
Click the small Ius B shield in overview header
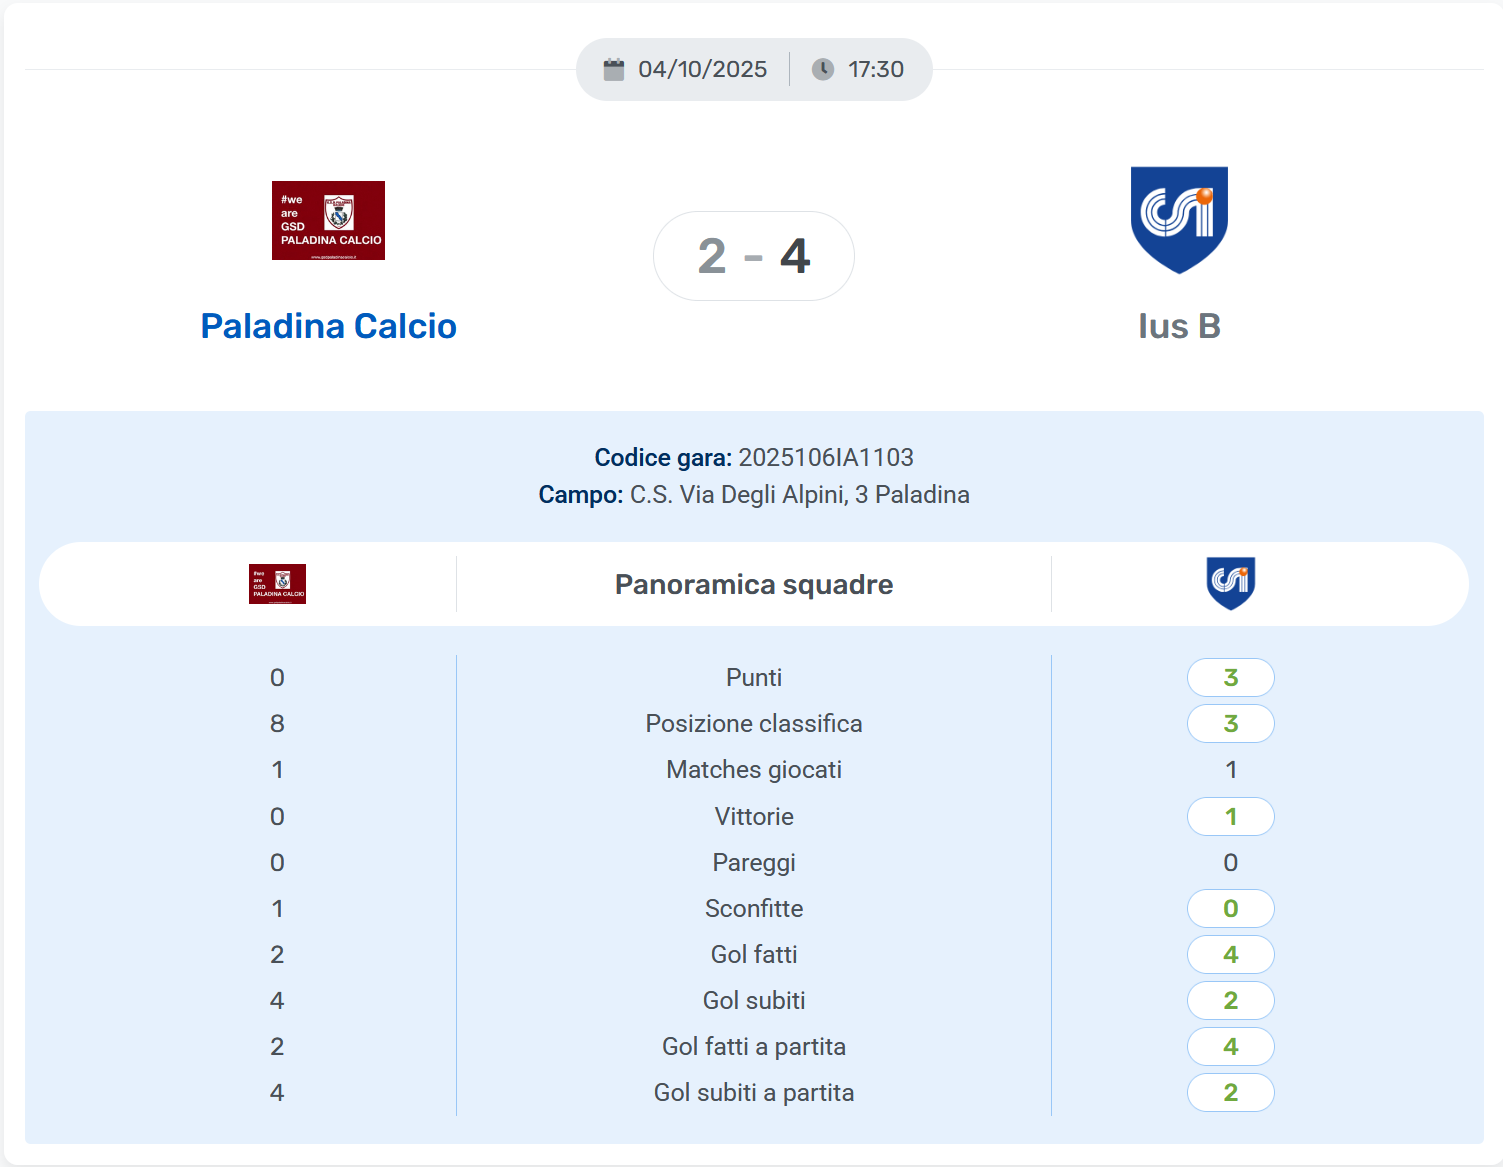click(1230, 583)
